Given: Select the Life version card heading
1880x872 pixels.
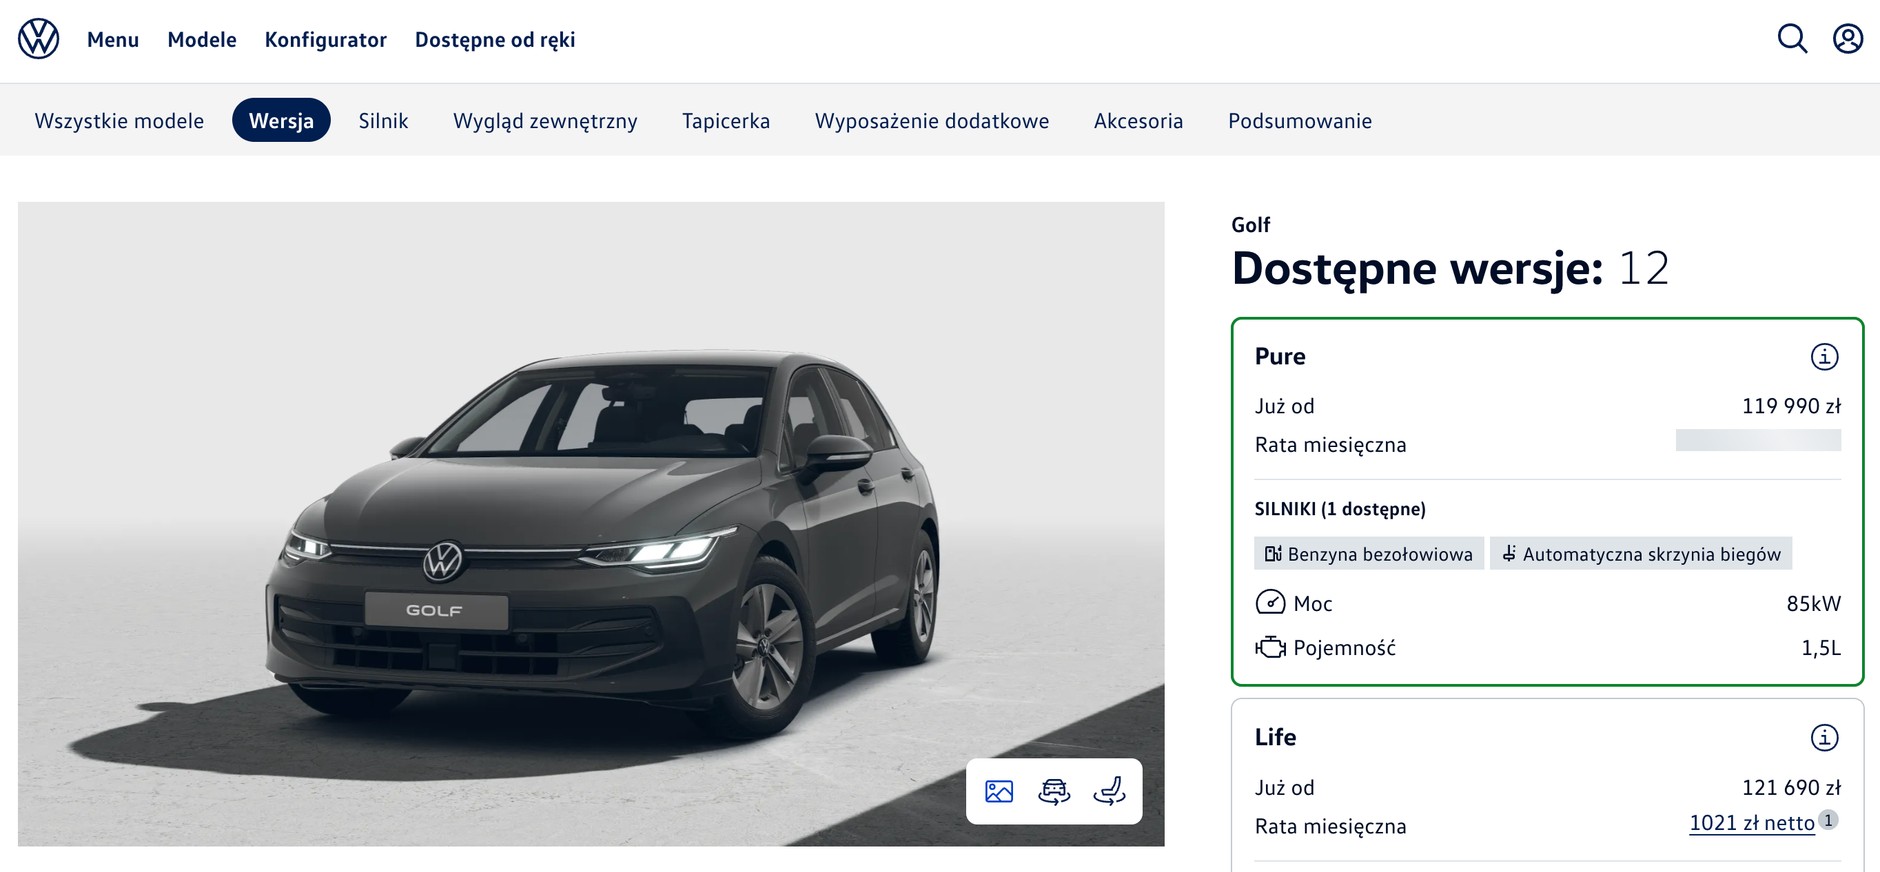Looking at the screenshot, I should coord(1275,738).
